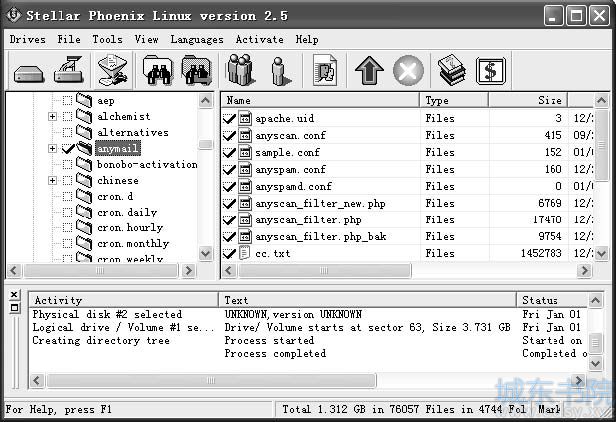616x422 pixels.
Task: Select the bonobo-activation folder in tree
Action: click(147, 164)
